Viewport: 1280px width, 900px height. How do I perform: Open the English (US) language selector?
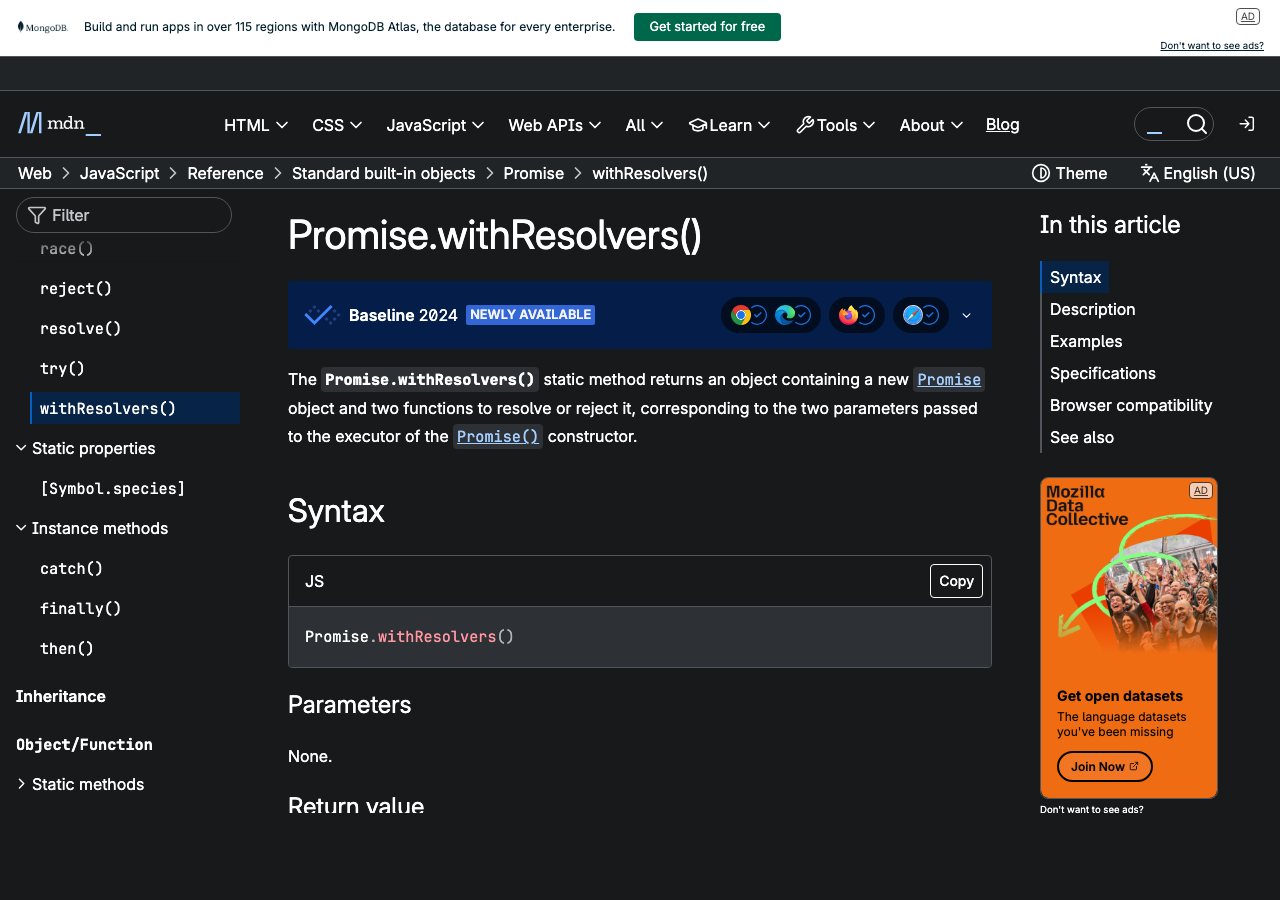click(1197, 173)
